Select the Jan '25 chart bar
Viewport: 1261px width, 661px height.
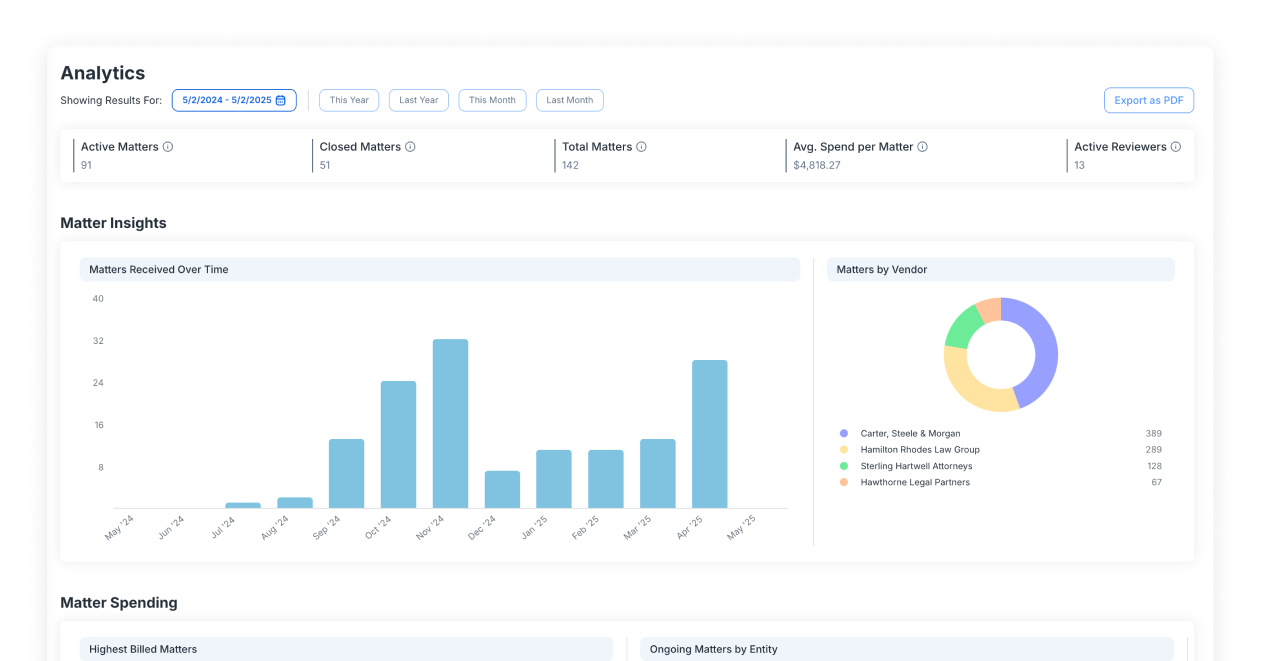coord(554,479)
